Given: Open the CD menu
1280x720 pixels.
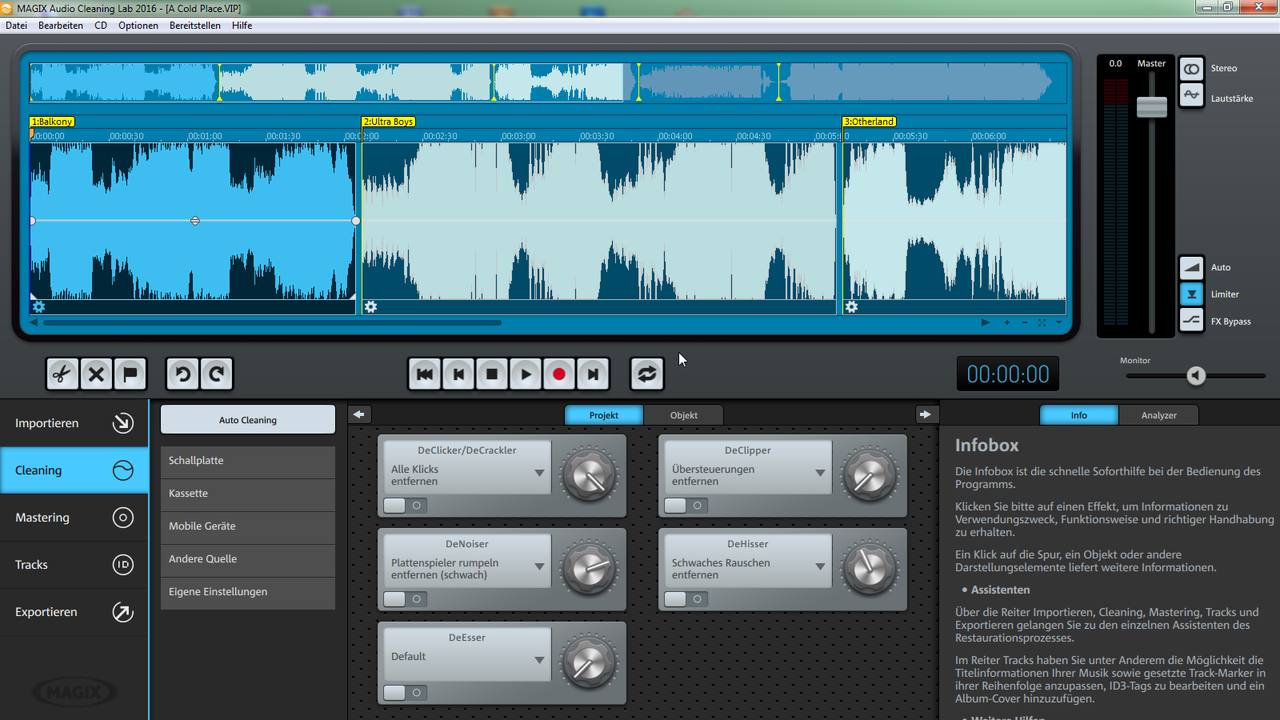Looking at the screenshot, I should (101, 25).
